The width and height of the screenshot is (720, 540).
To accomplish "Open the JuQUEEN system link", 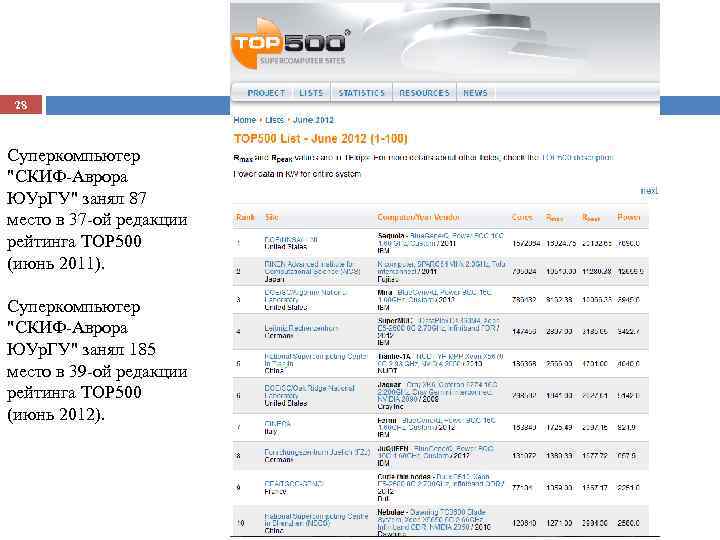I will click(435, 452).
